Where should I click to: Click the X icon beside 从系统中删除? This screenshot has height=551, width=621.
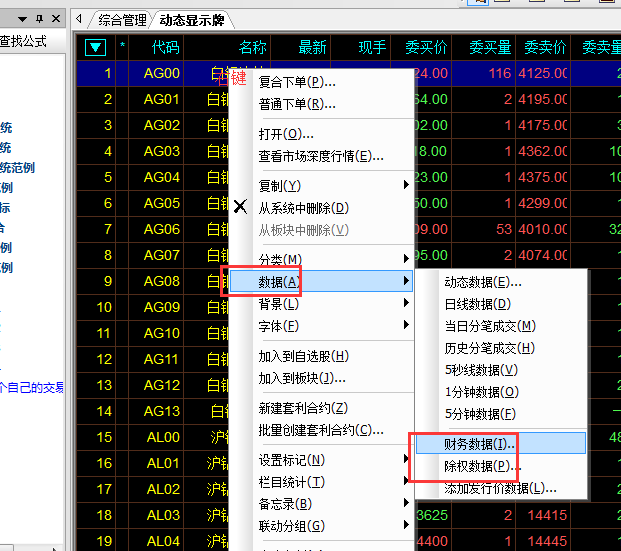(x=240, y=207)
